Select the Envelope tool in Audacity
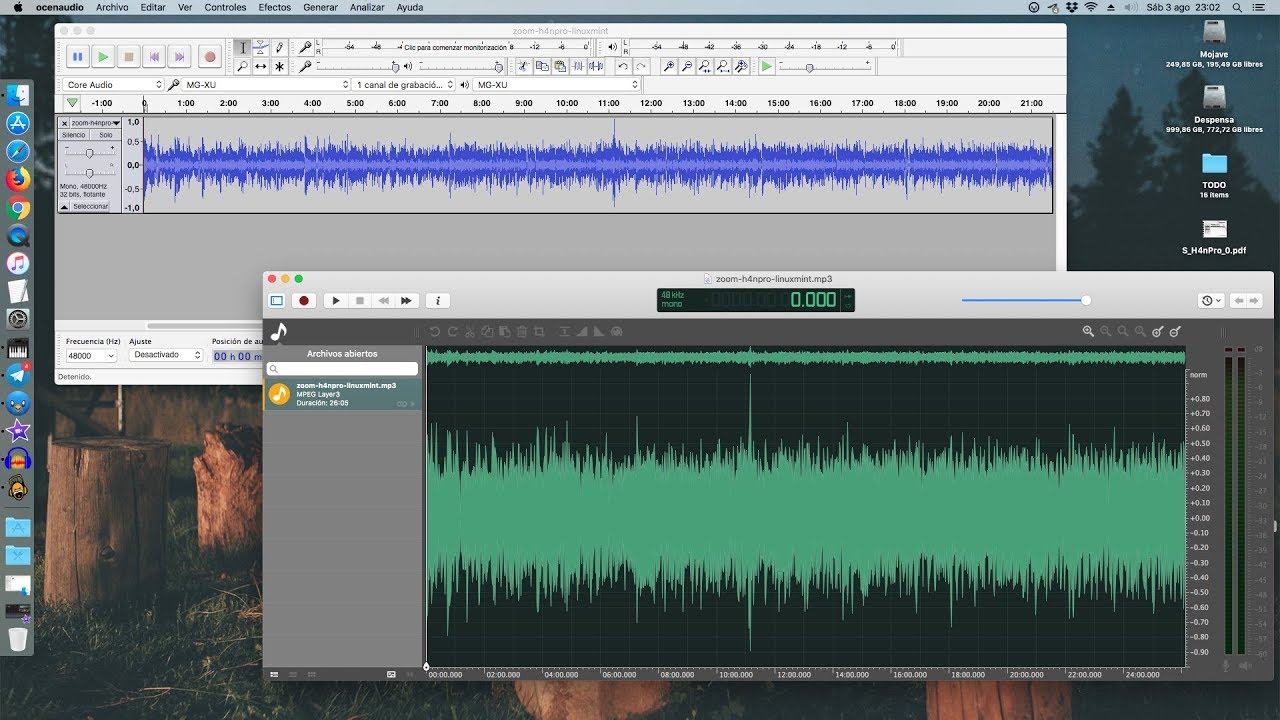 tap(260, 47)
